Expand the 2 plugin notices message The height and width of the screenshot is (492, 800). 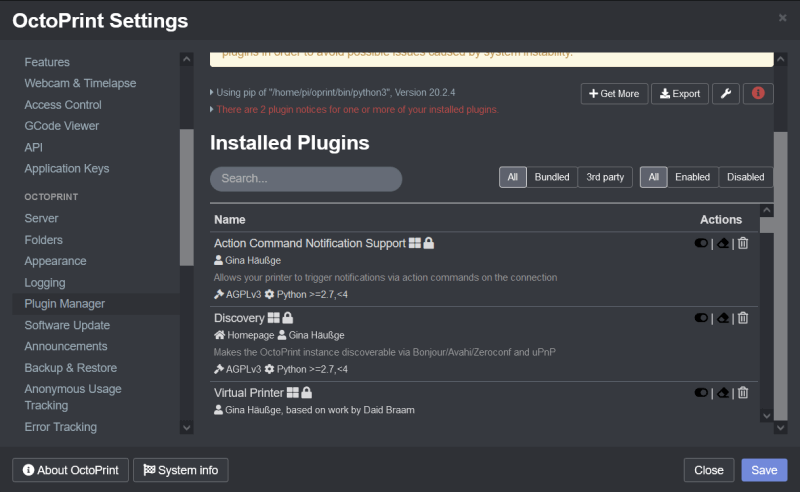pyautogui.click(x=355, y=110)
